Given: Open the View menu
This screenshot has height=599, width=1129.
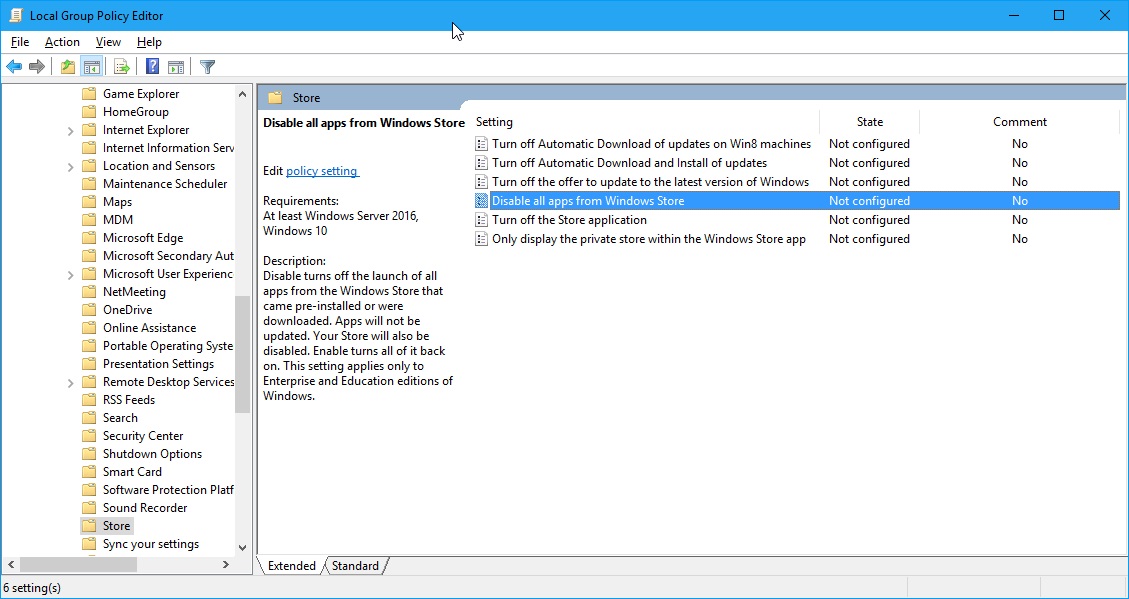Looking at the screenshot, I should (x=108, y=42).
